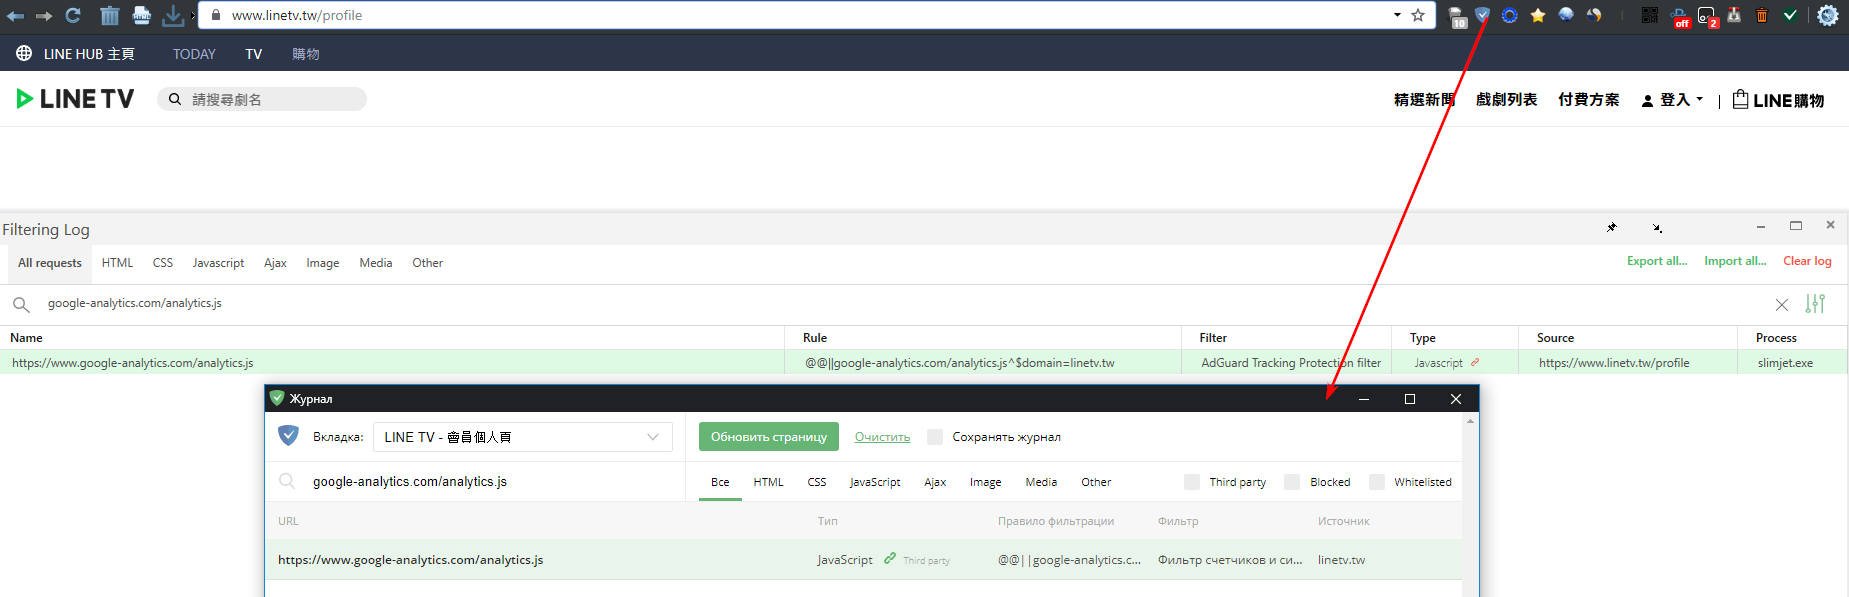The image size is (1849, 597).
Task: Click Очистить link in Журнал
Action: point(882,437)
